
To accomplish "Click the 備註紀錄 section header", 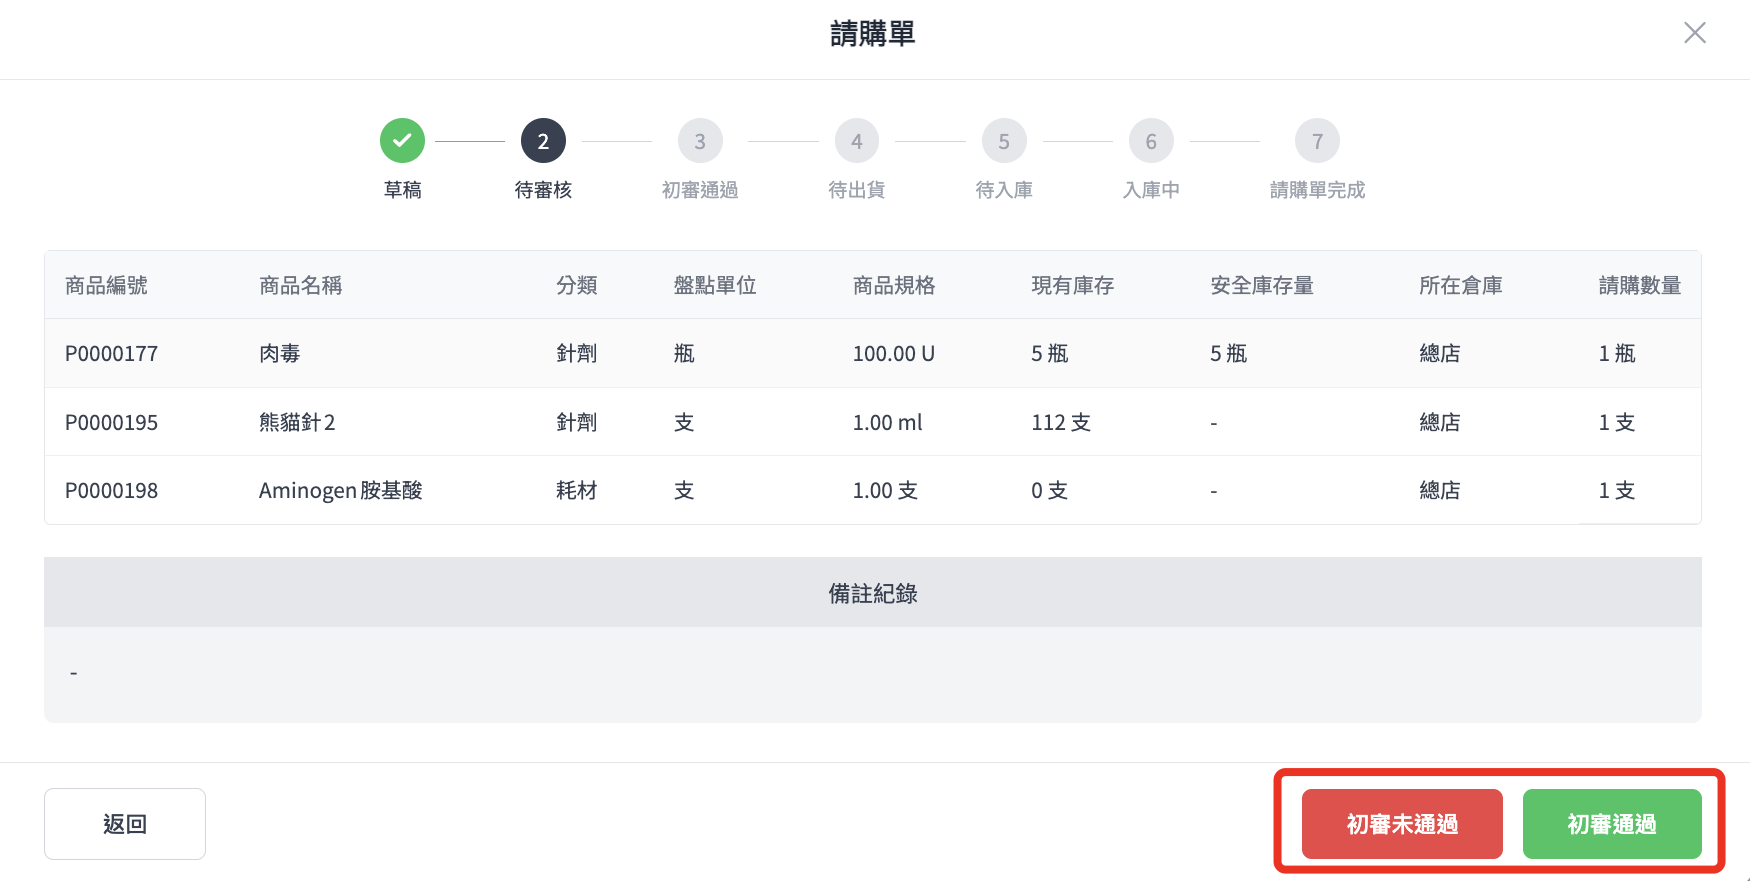I will 872,593.
